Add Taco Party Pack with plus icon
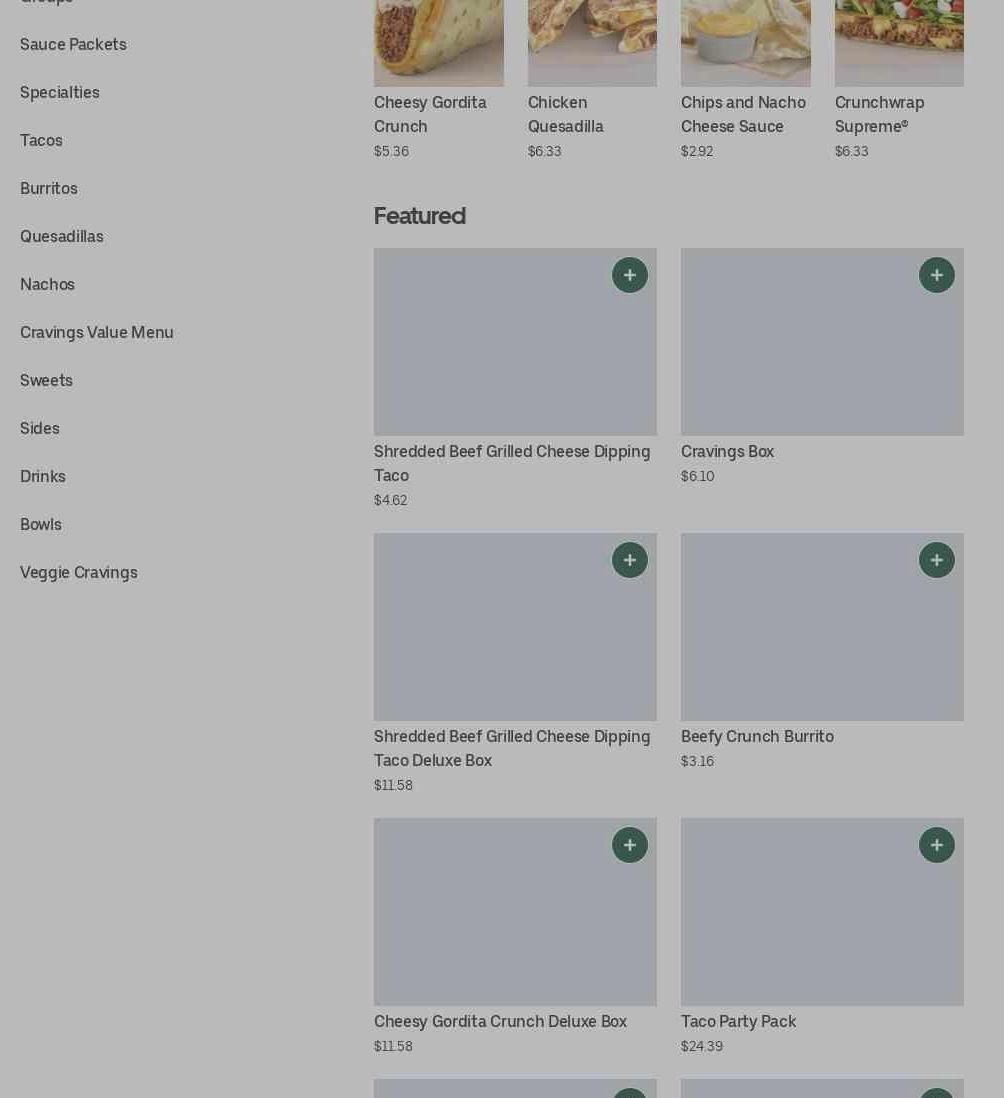The image size is (1004, 1098). click(x=936, y=845)
